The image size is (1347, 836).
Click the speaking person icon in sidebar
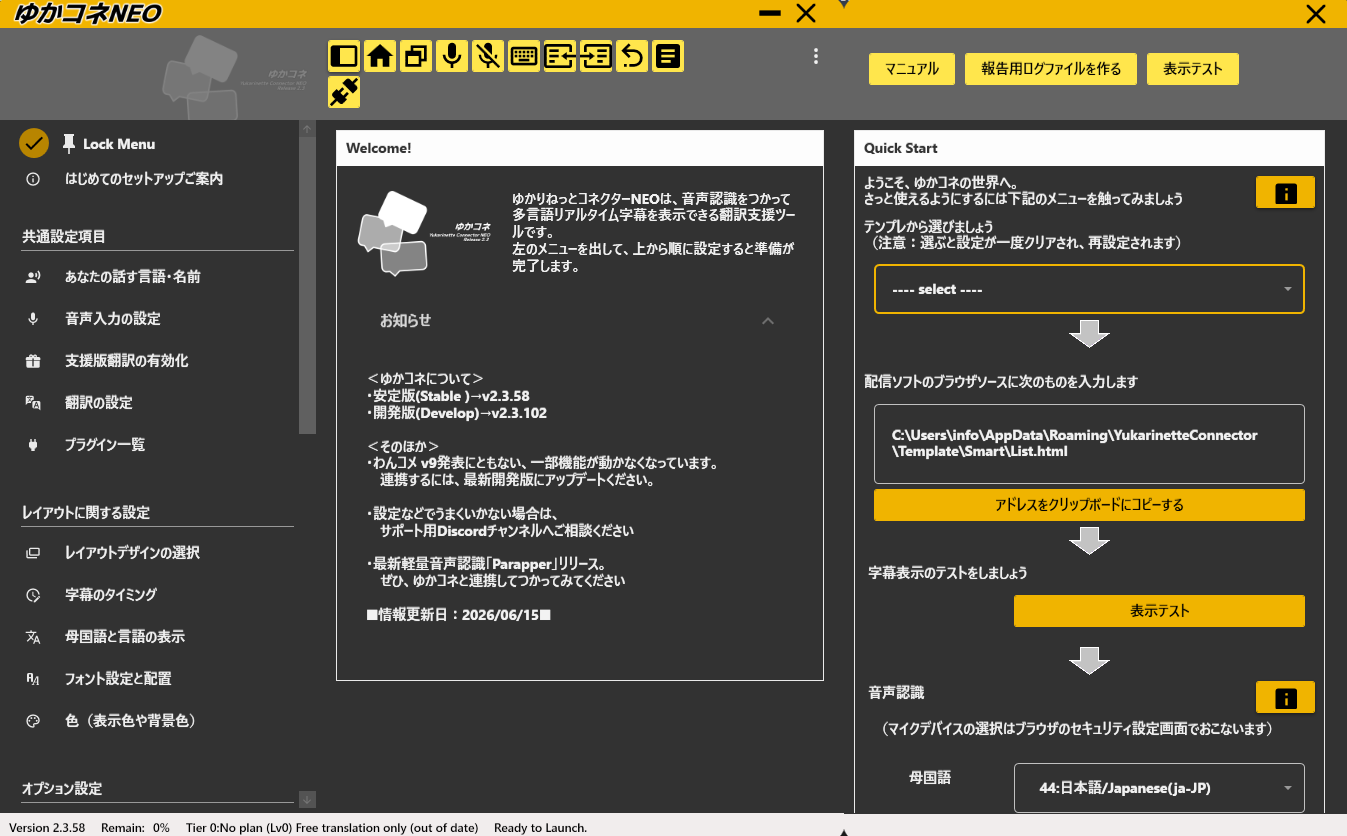pyautogui.click(x=33, y=277)
